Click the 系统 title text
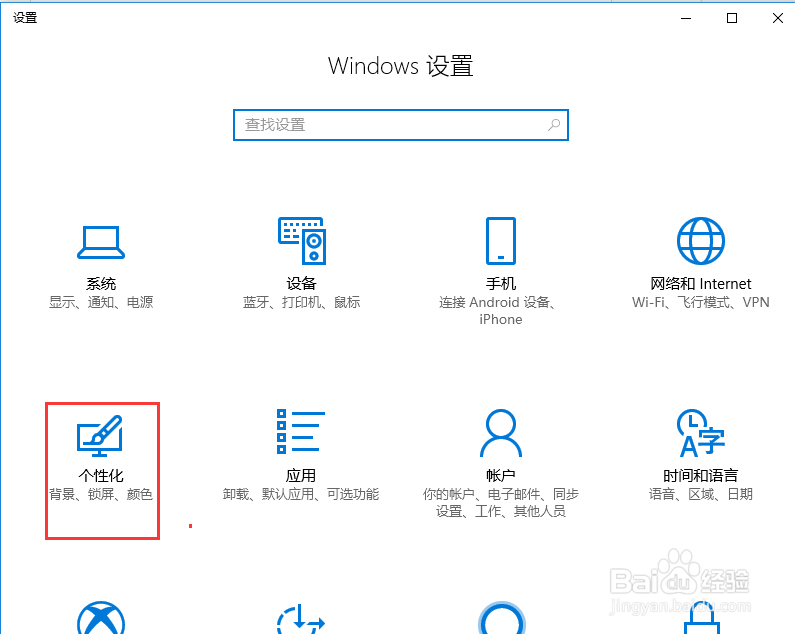795x634 pixels. click(101, 284)
